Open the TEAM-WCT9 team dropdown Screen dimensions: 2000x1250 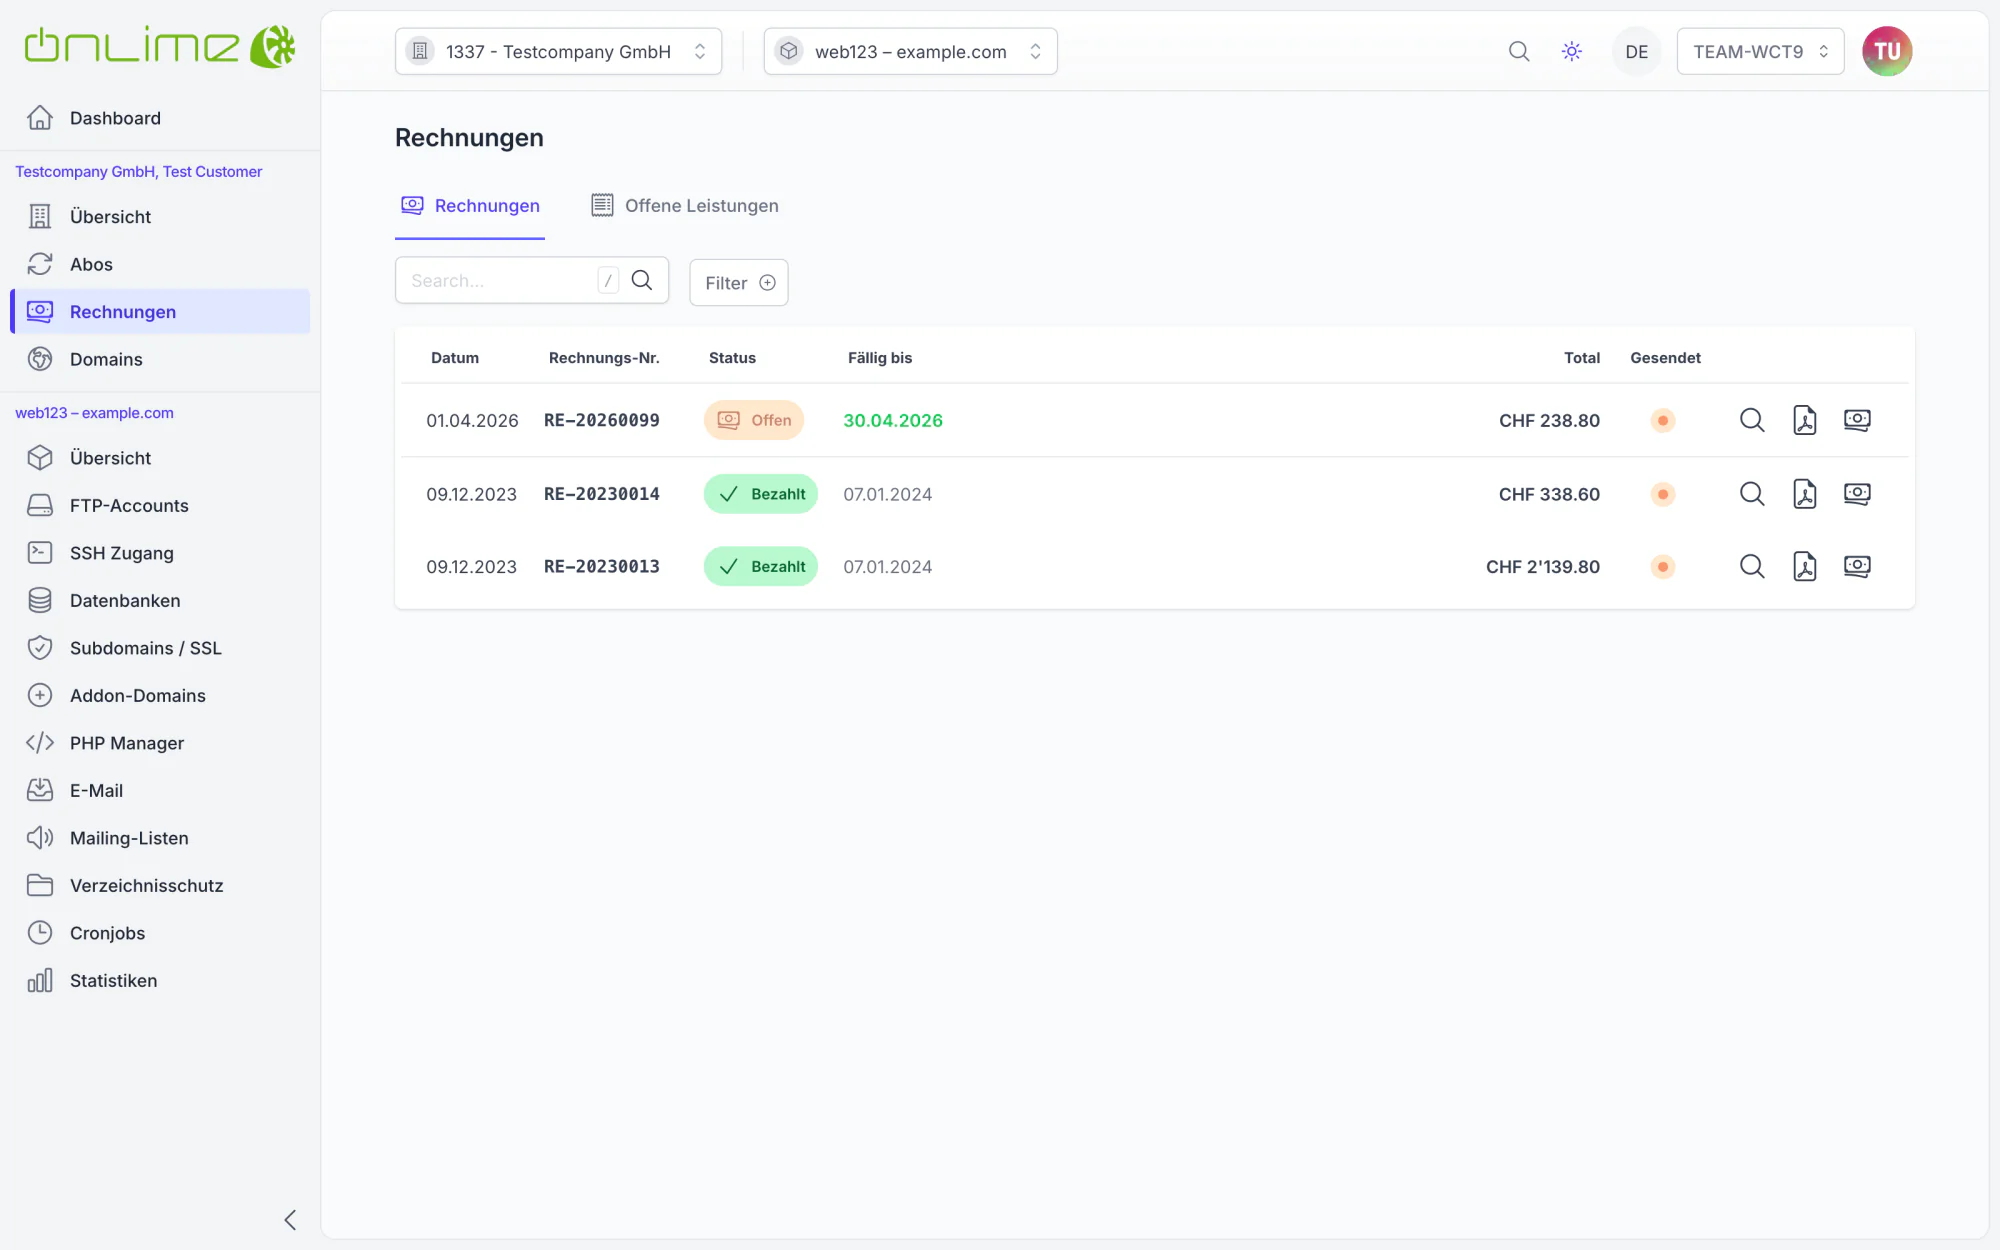click(x=1760, y=51)
